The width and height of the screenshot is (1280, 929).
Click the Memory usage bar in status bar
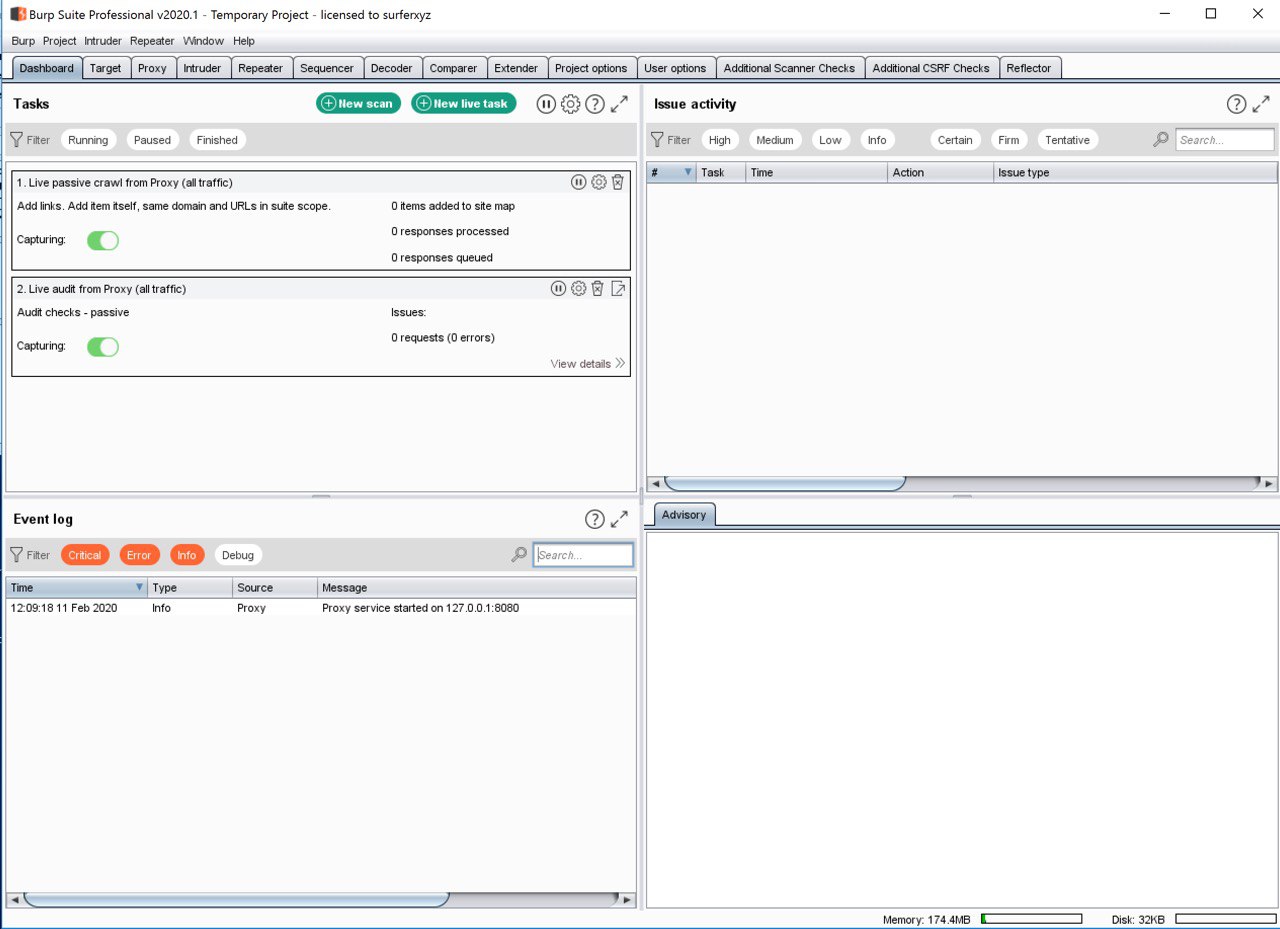[1032, 919]
